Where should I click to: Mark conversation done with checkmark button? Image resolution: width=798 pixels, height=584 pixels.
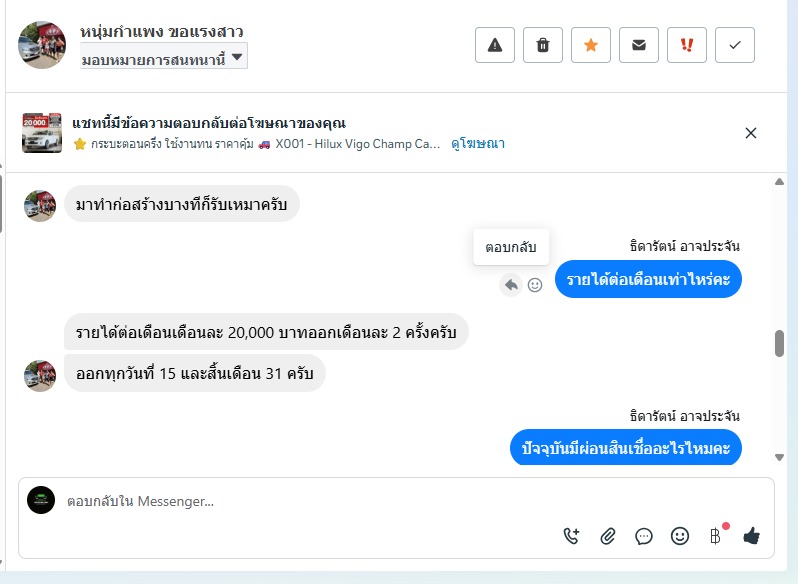[x=735, y=45]
